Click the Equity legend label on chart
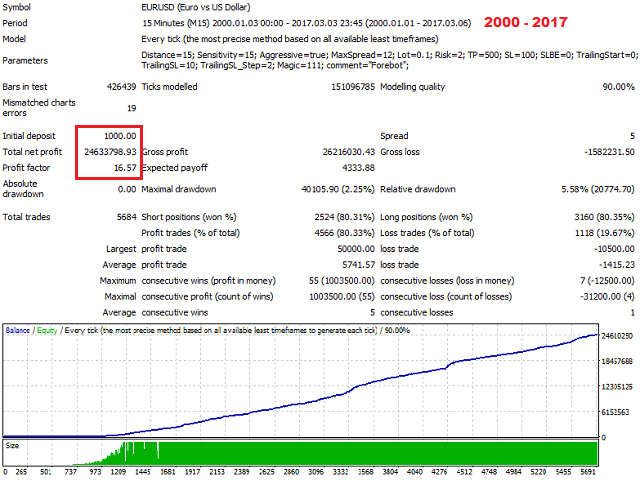 (x=47, y=330)
